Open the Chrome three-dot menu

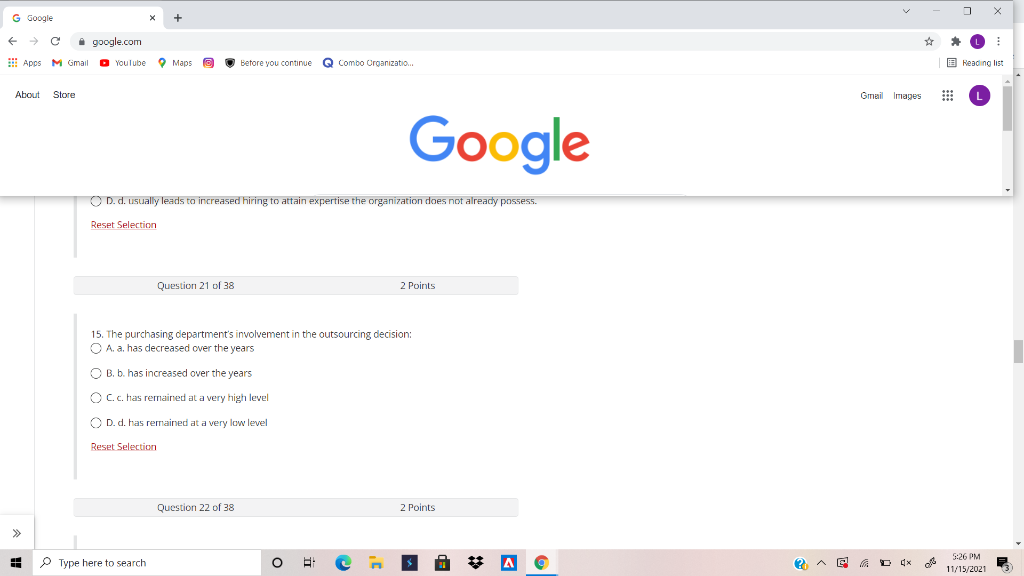click(x=997, y=41)
